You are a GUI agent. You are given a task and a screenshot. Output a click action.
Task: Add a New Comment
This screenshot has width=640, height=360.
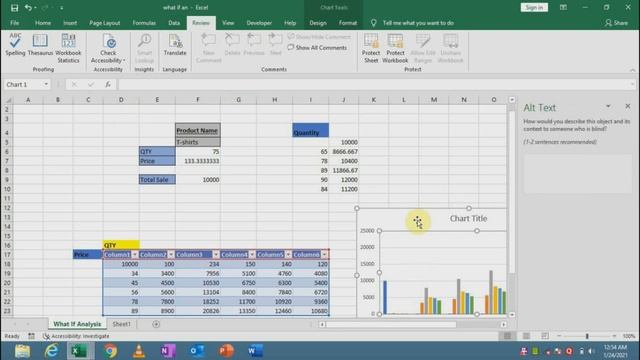click(x=209, y=48)
